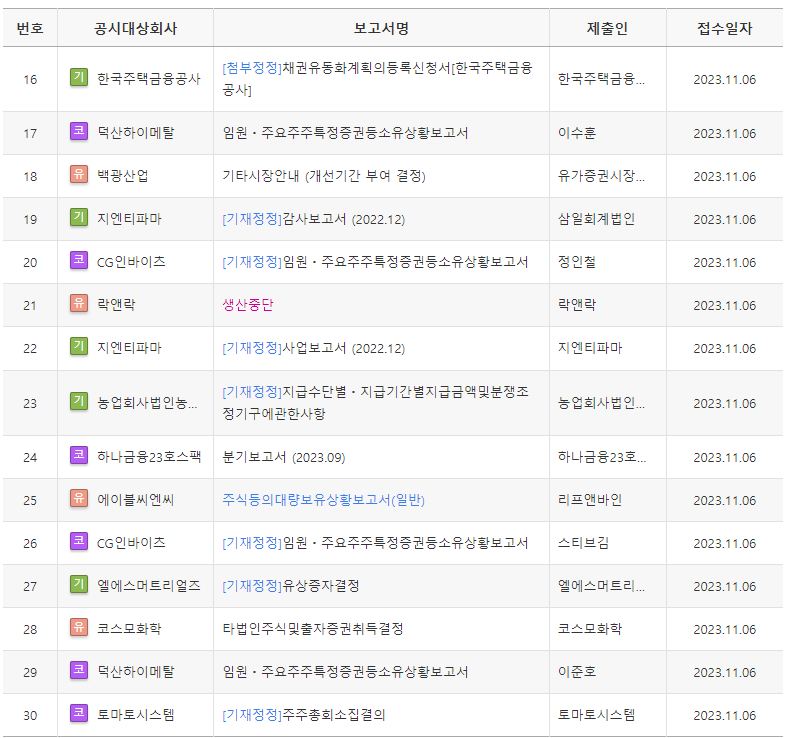
Task: Open [기재정정]감사보고서 (2022.12) report
Action: click(x=314, y=219)
